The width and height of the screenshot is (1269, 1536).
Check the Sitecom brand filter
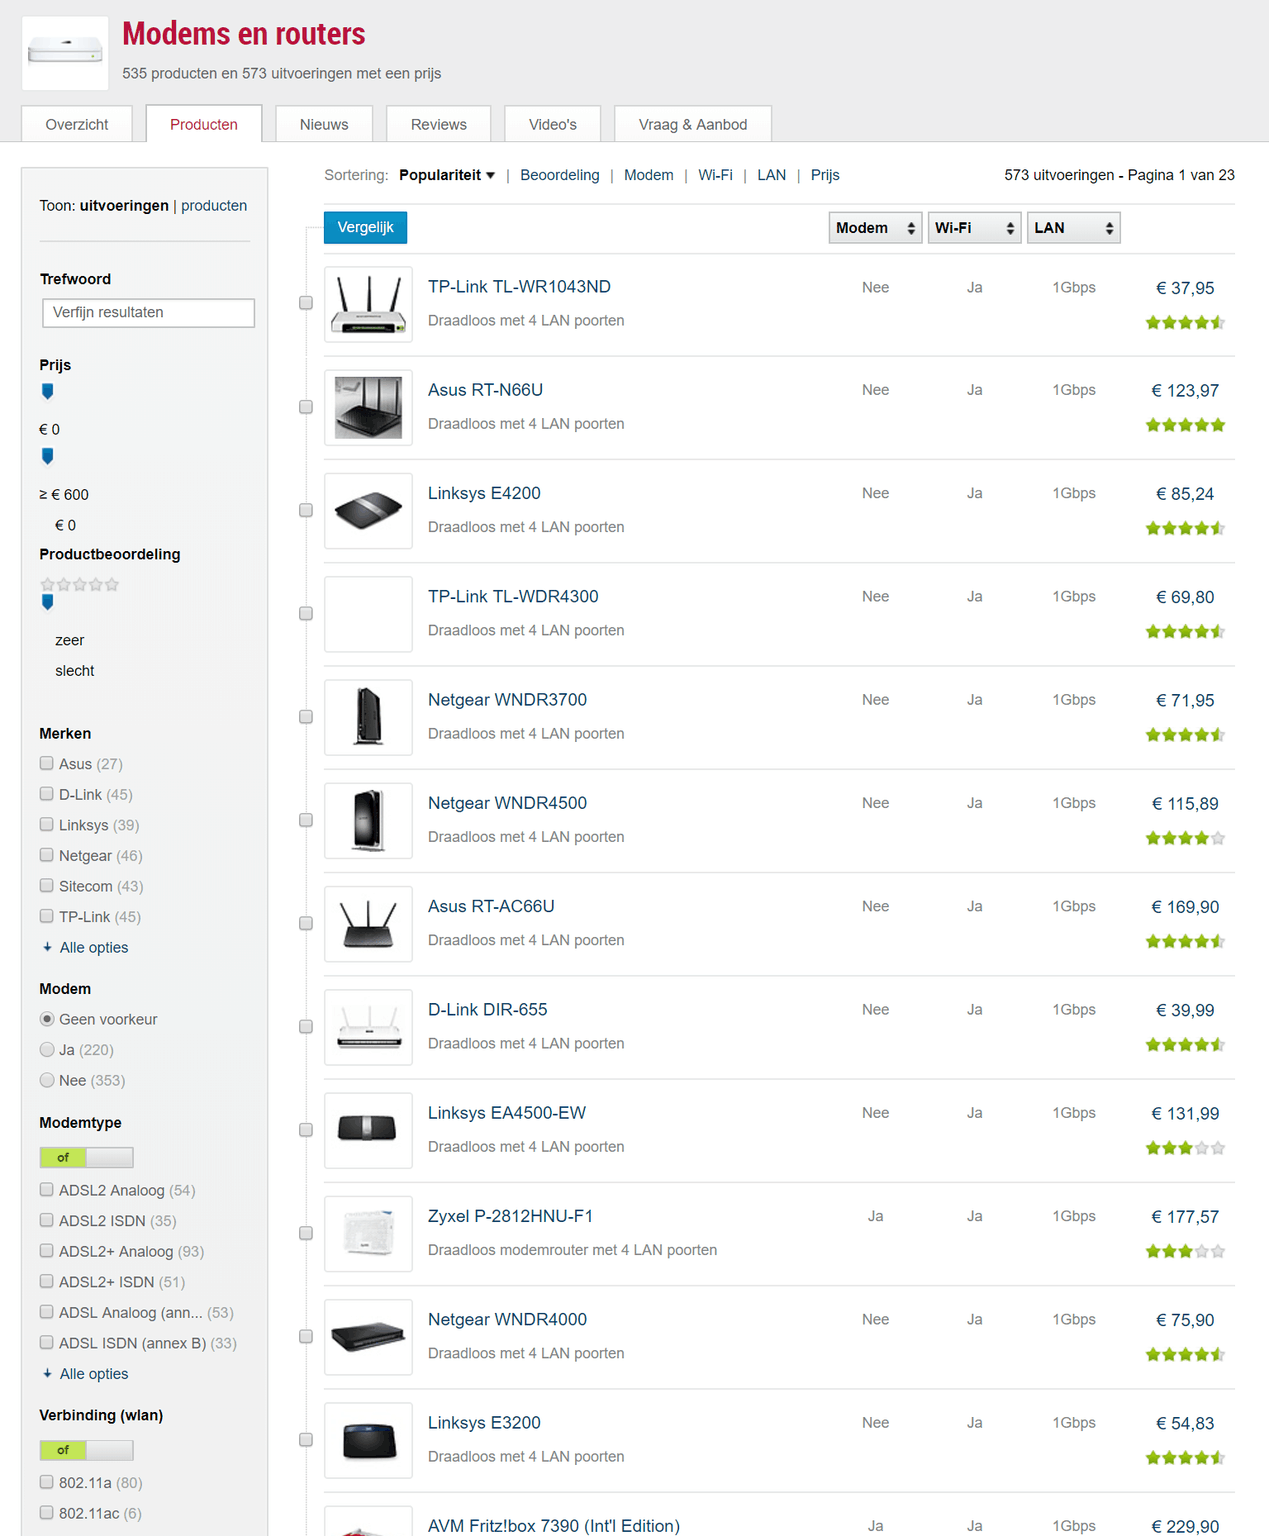coord(47,885)
